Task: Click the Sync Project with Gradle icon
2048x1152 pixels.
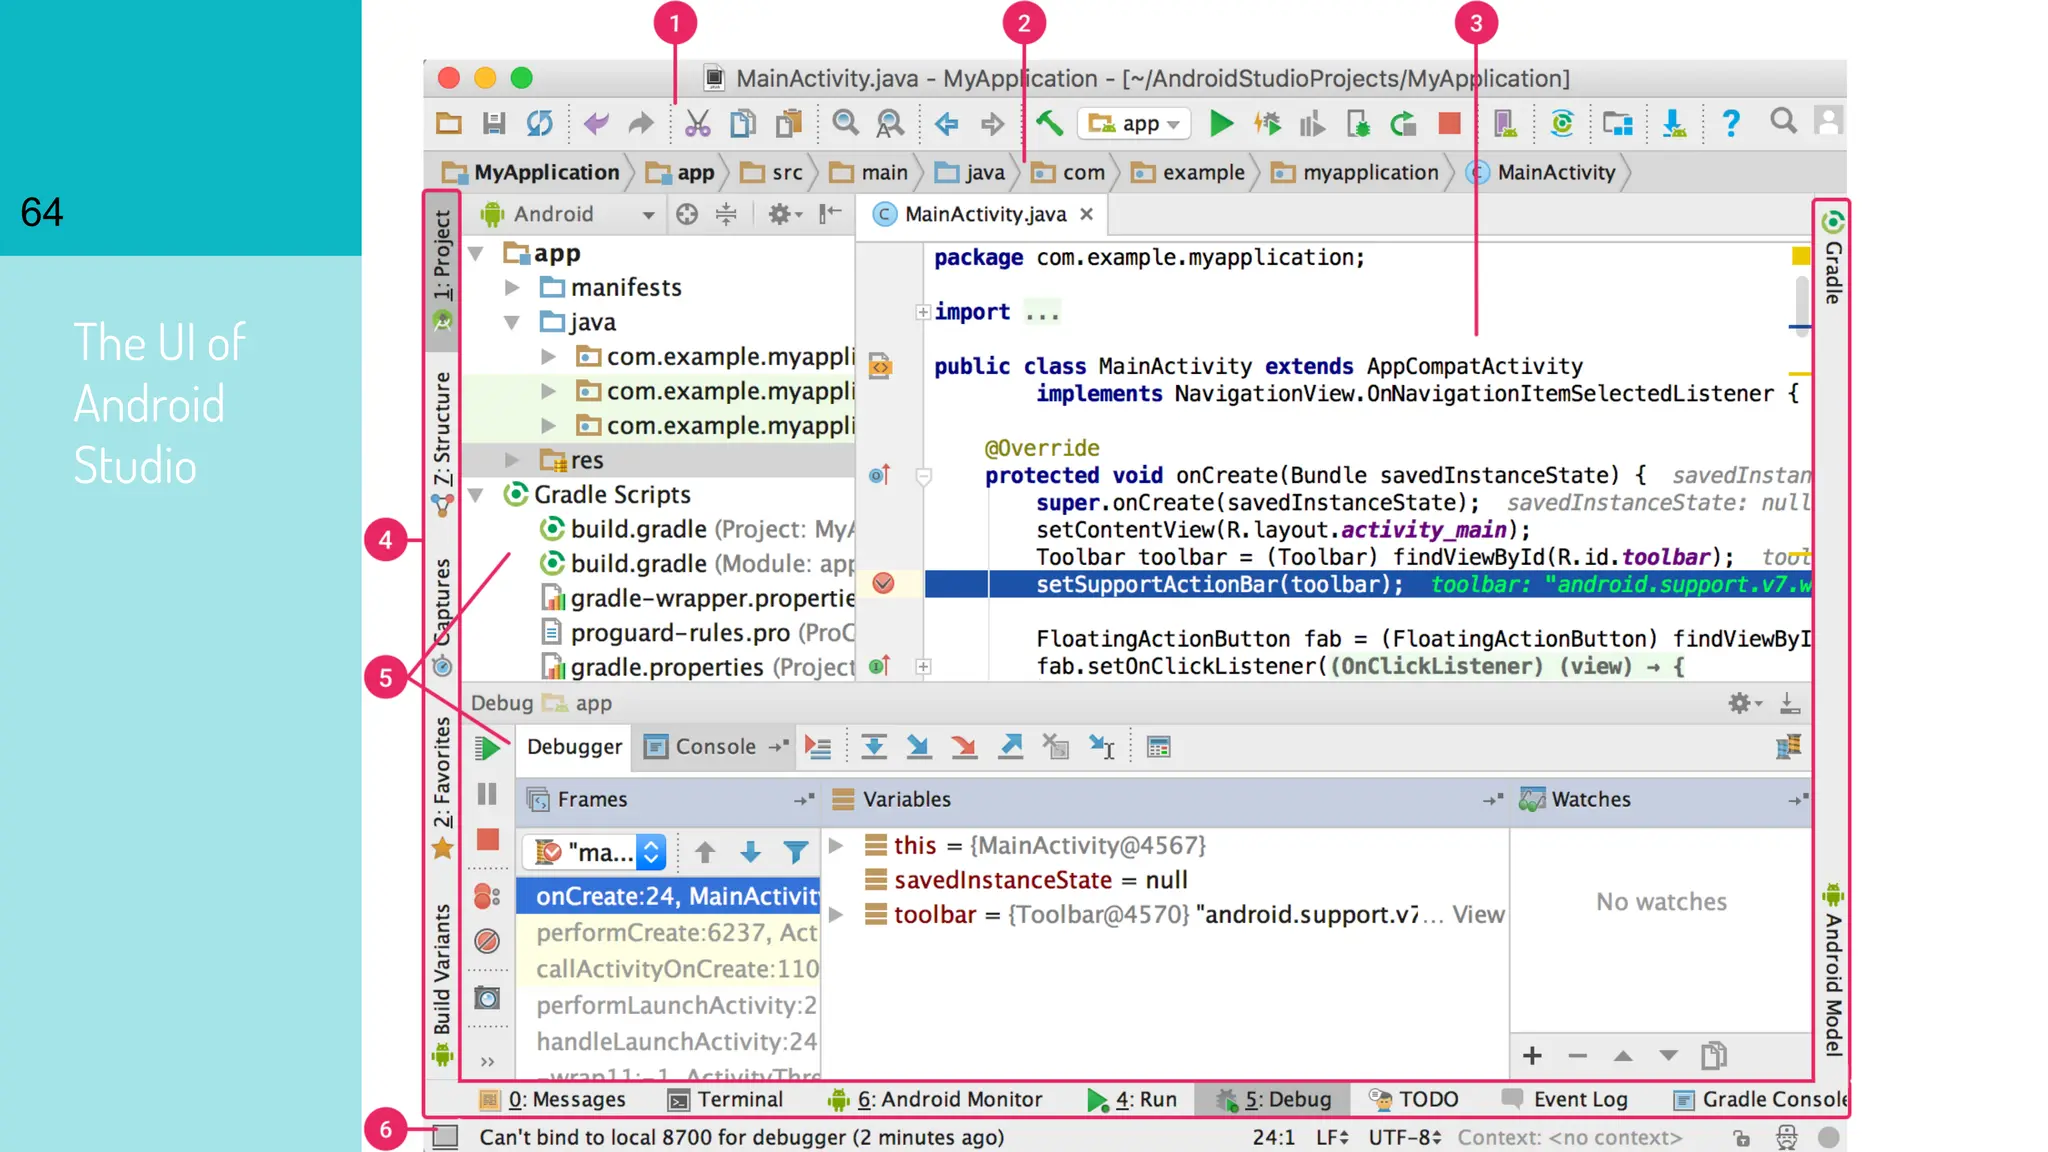Action: 1562,124
